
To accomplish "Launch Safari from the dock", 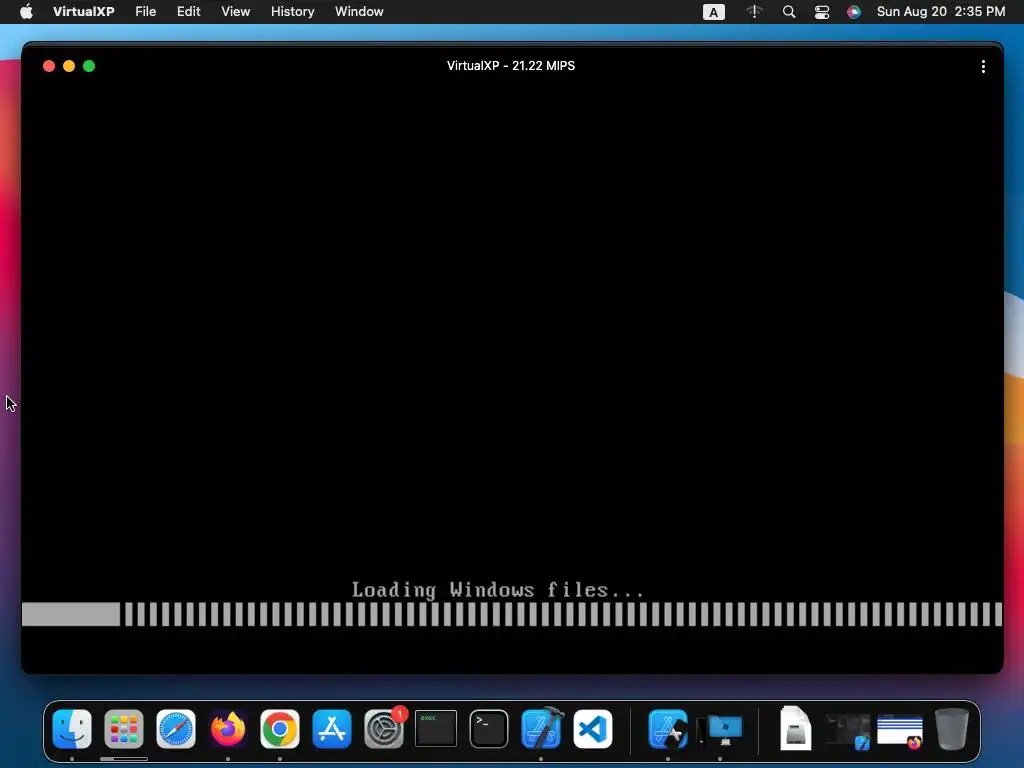I will pos(176,729).
